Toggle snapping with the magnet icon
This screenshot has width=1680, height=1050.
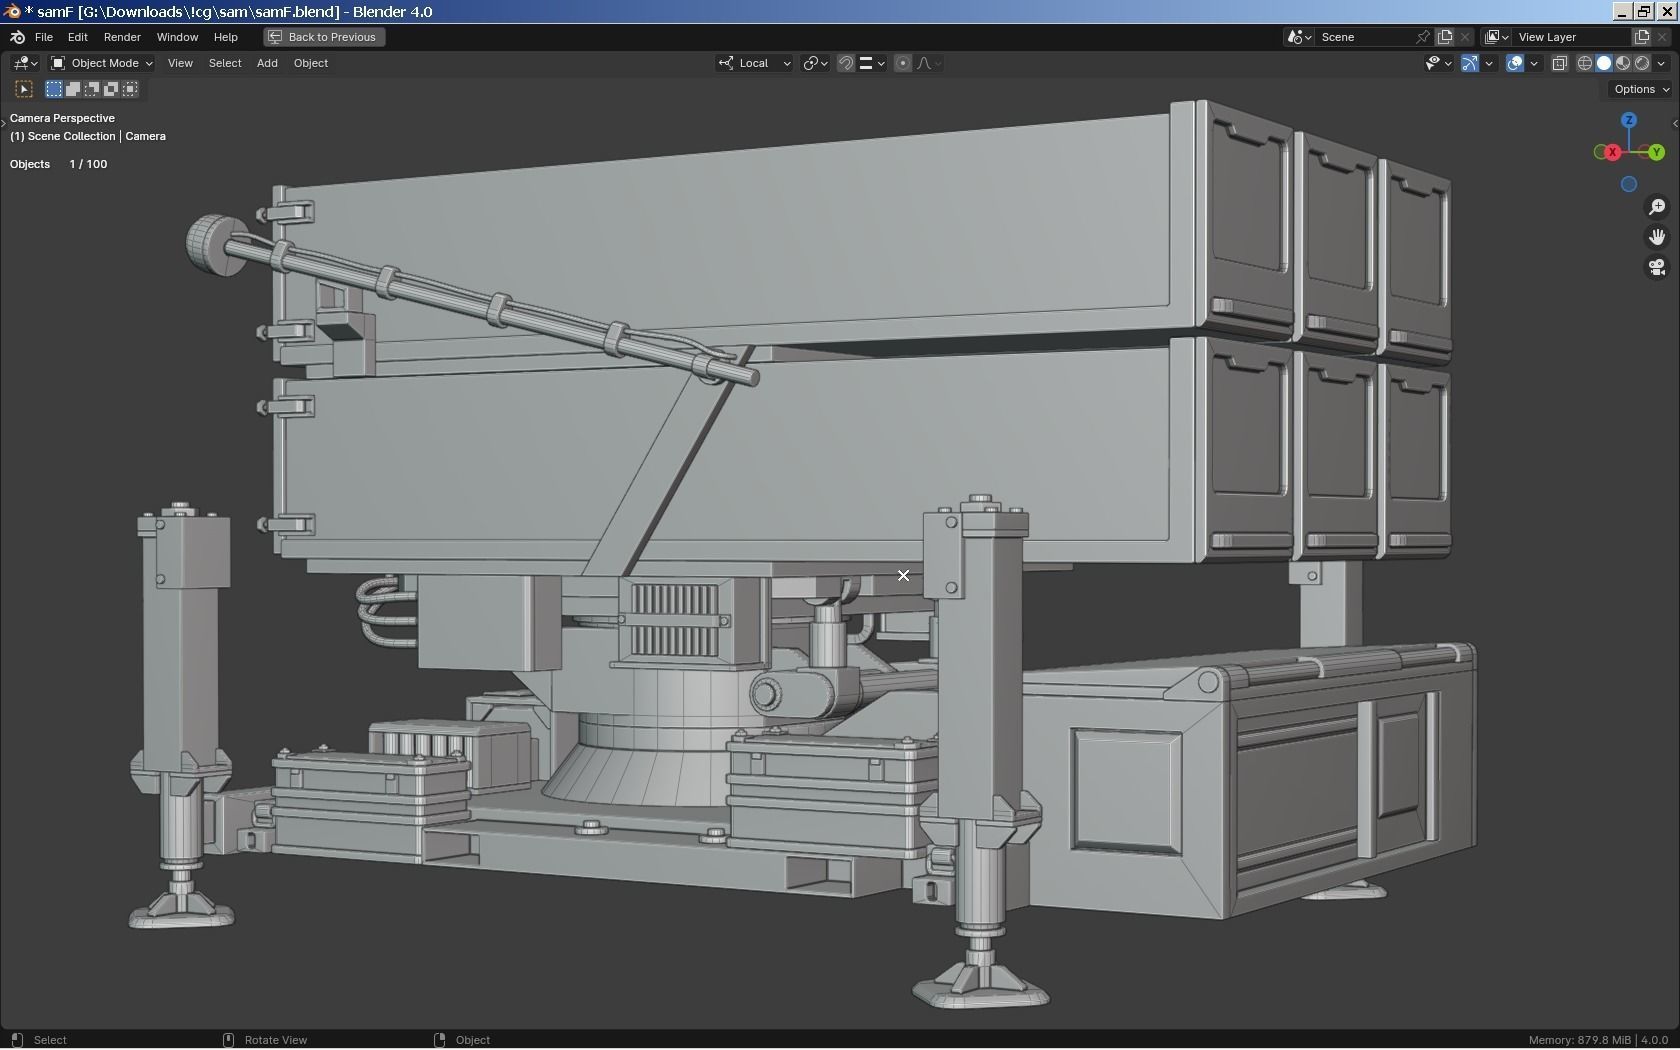[x=846, y=63]
